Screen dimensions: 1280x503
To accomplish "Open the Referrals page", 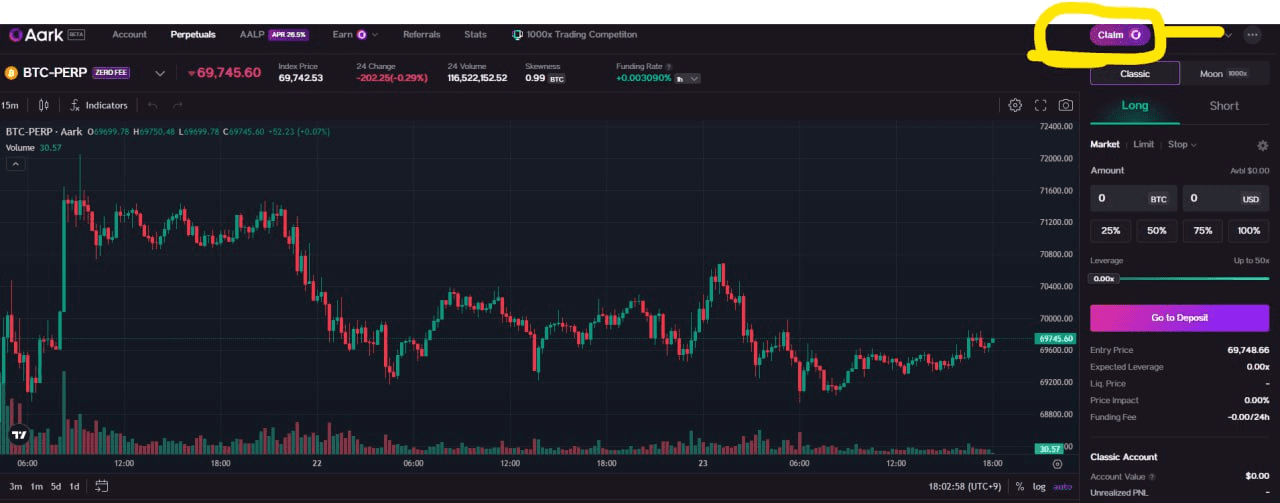I will (x=421, y=35).
